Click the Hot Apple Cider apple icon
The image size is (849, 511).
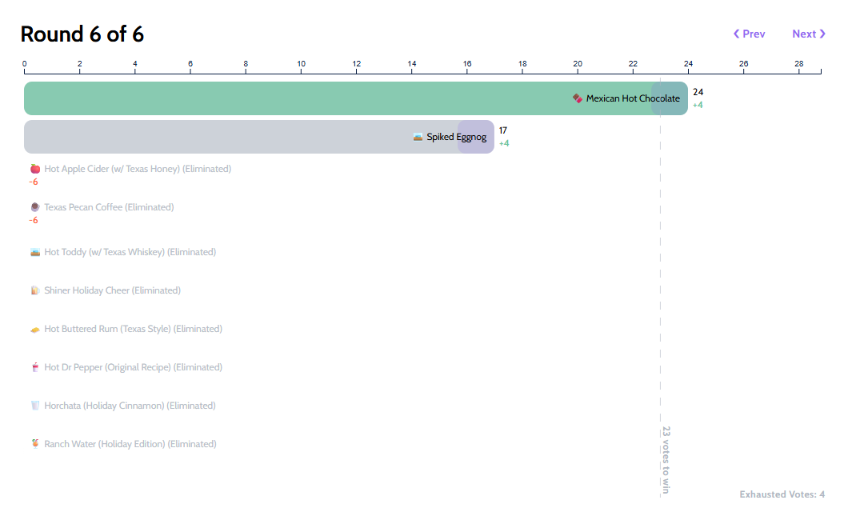coord(35,169)
